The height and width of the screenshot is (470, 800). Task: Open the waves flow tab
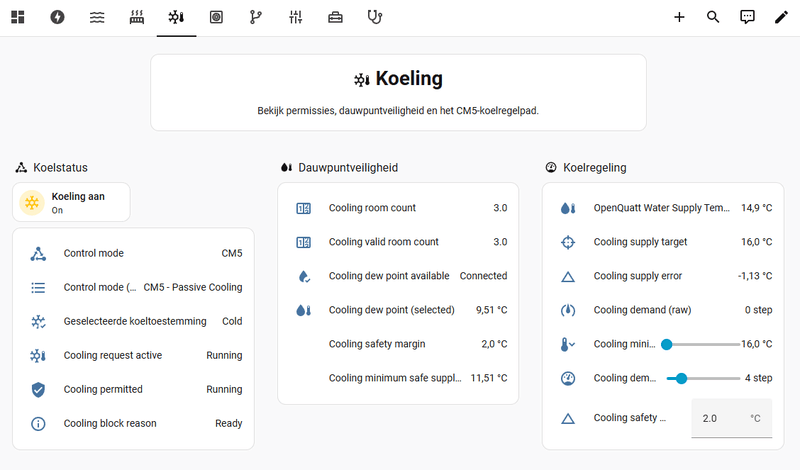(x=97, y=17)
